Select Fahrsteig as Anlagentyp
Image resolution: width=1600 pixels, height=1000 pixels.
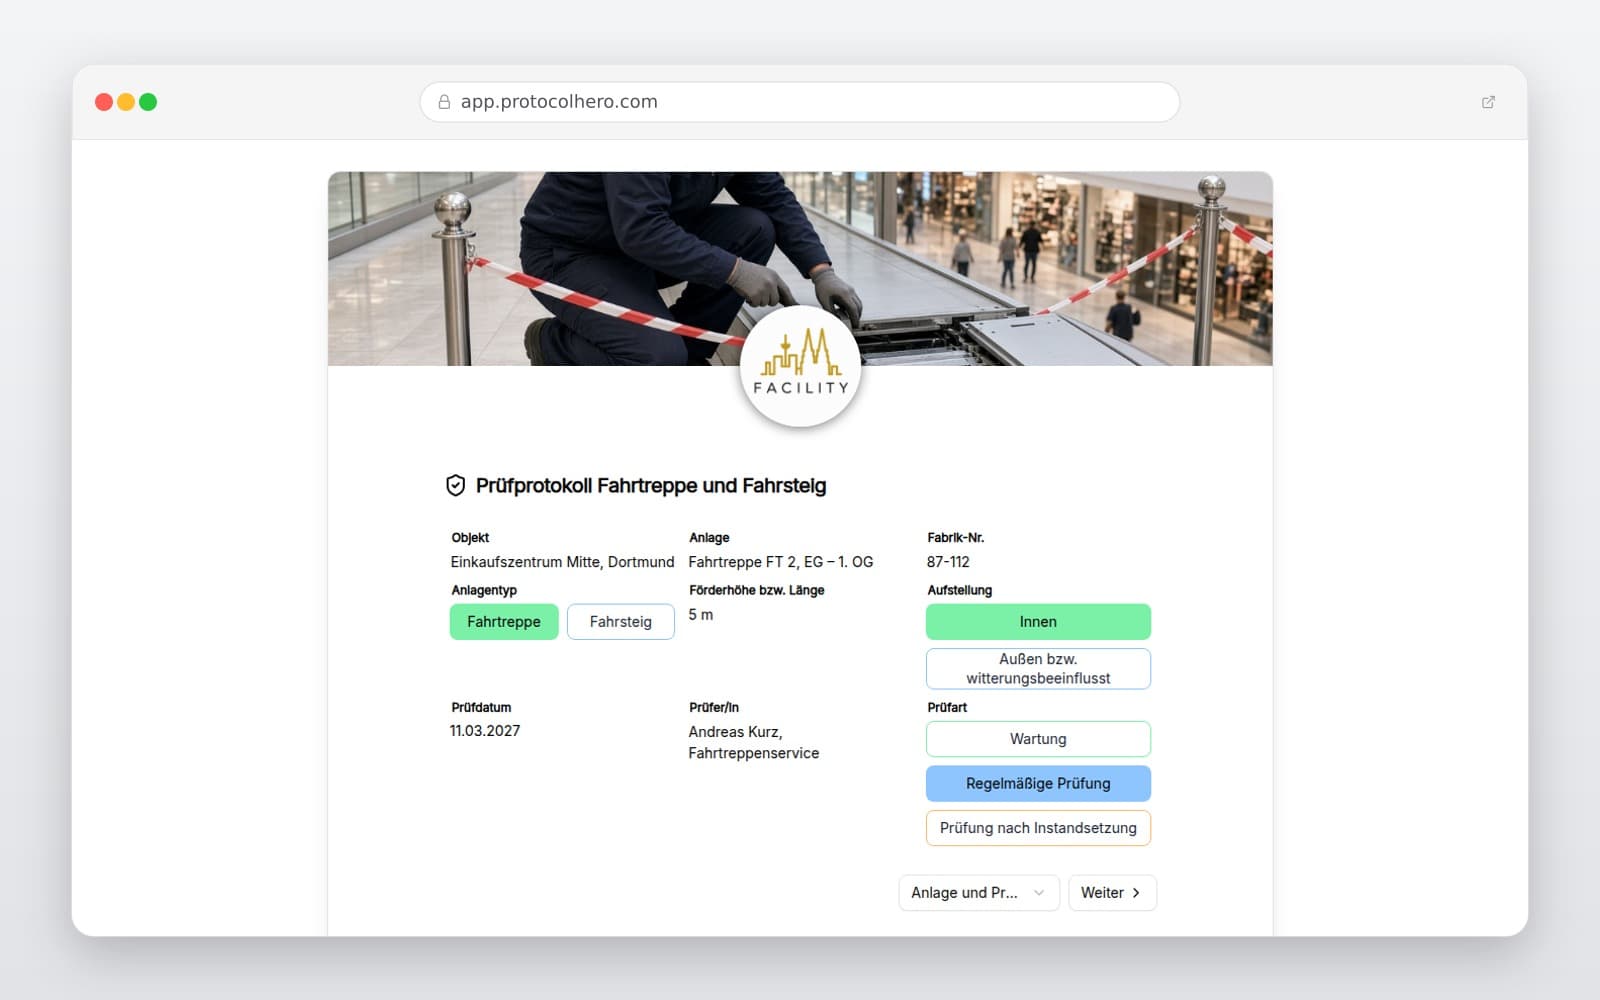click(620, 622)
